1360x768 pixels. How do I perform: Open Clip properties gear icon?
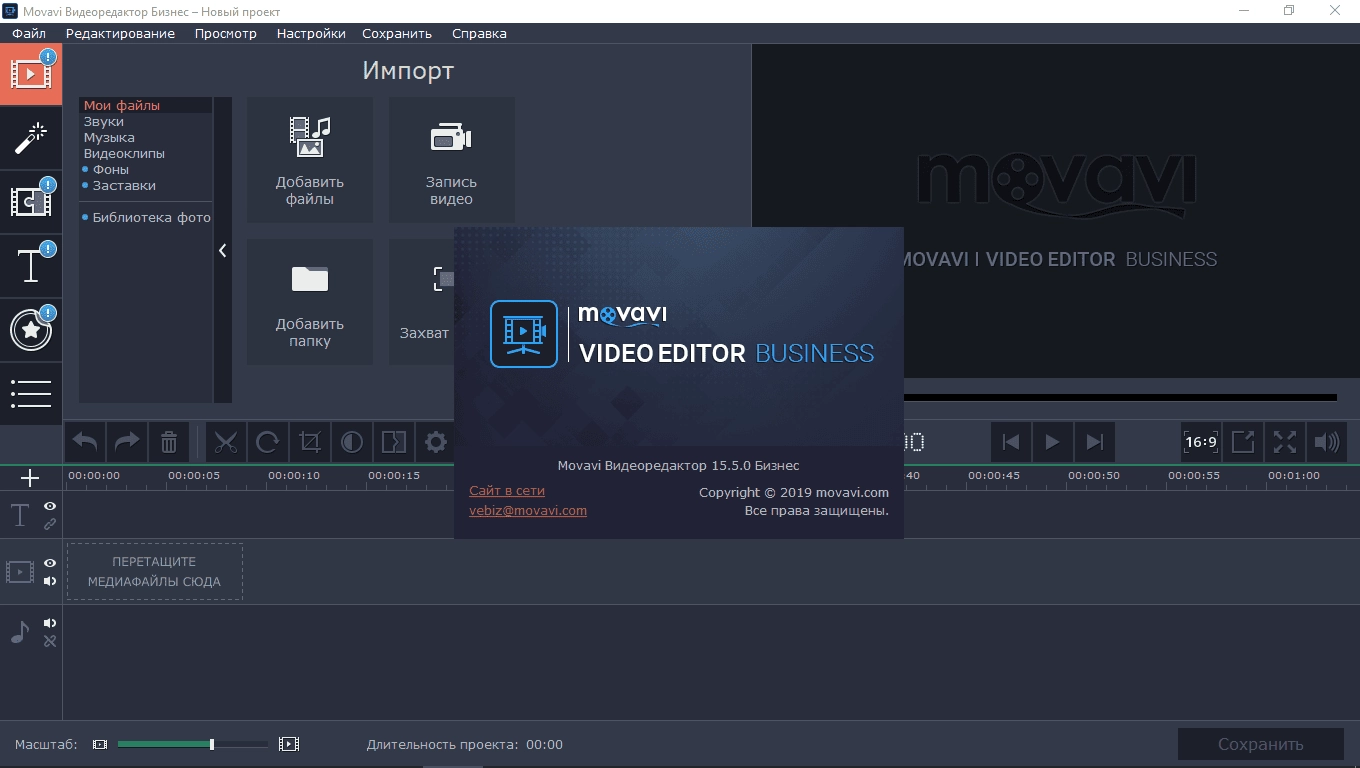(x=436, y=442)
